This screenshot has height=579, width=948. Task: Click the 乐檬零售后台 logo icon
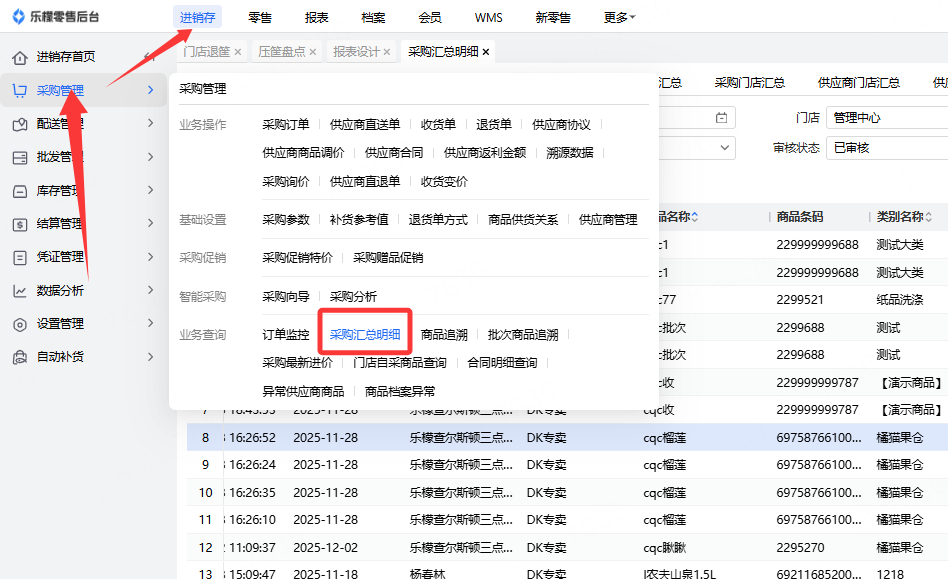pos(18,17)
